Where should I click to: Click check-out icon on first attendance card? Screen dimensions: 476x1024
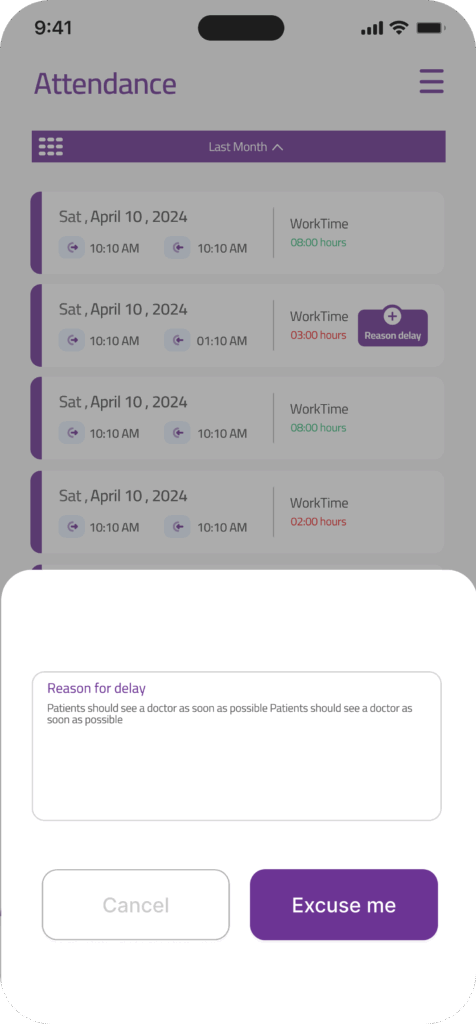(177, 248)
